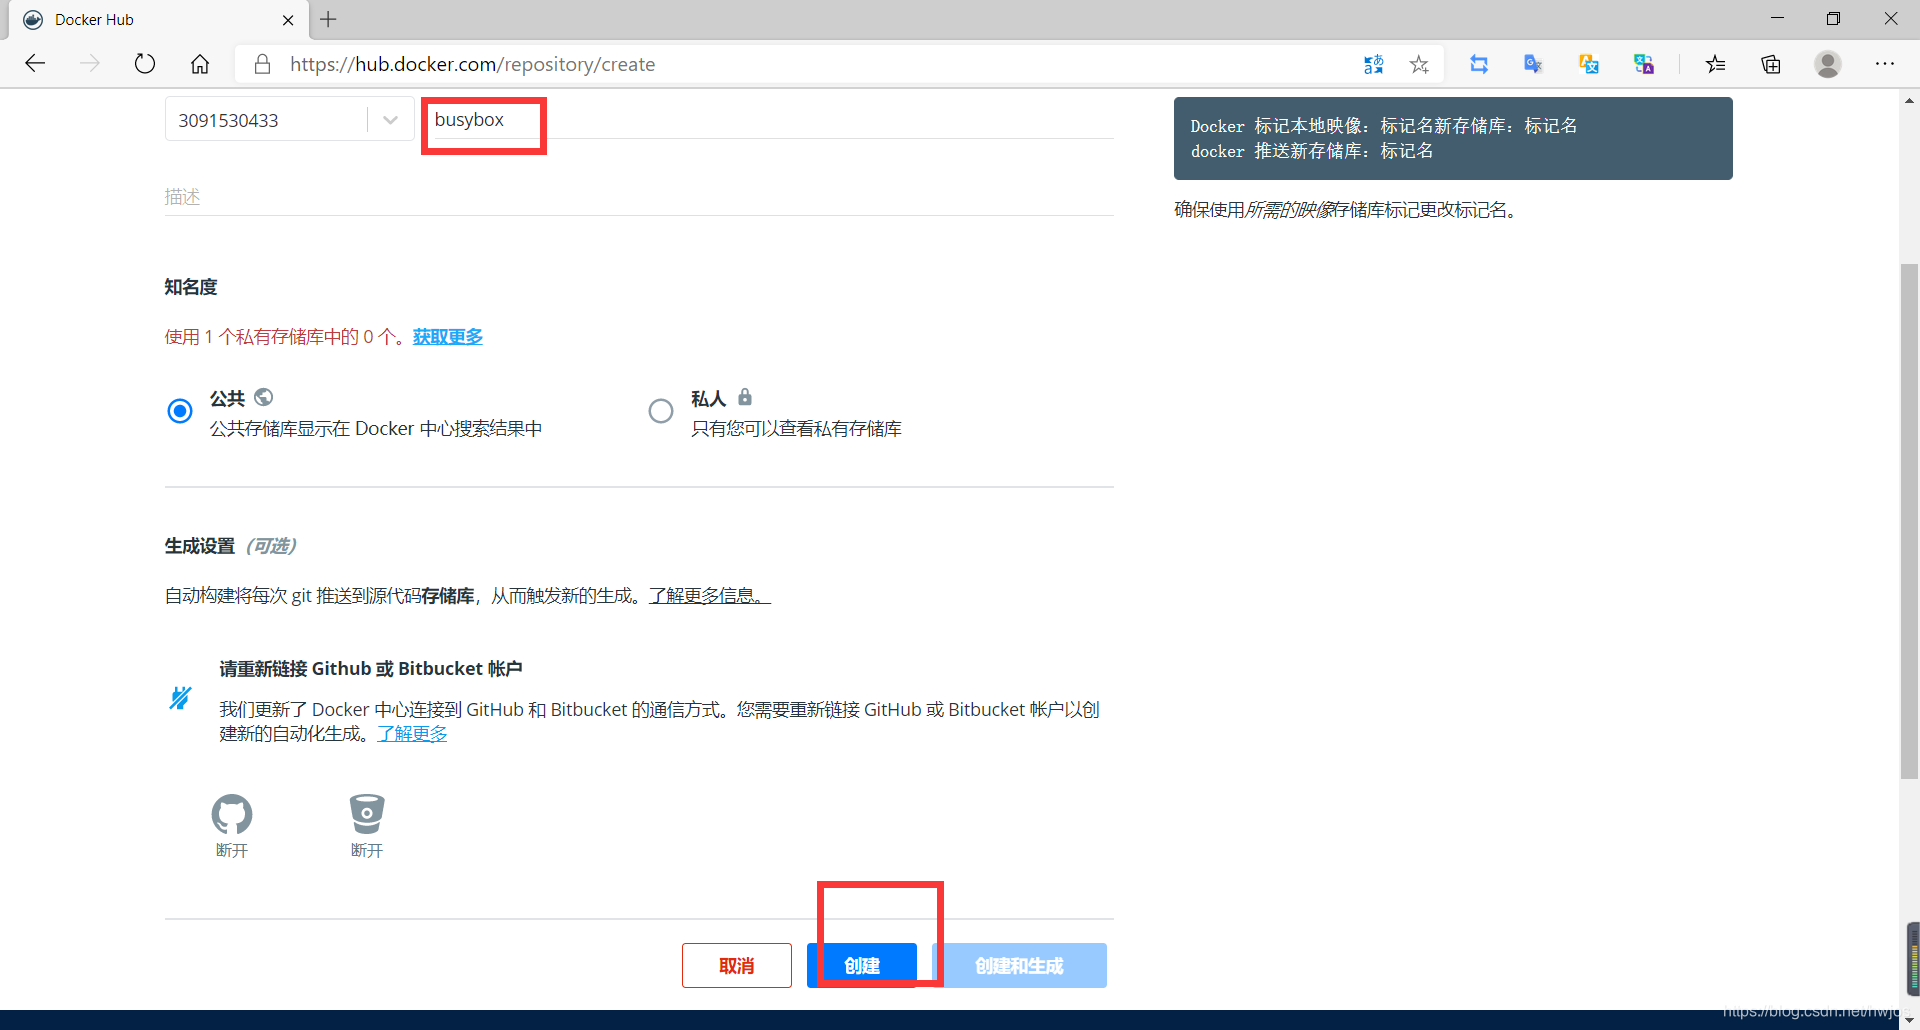Viewport: 1920px width, 1030px height.
Task: Go back to the previous page
Action: pos(36,64)
